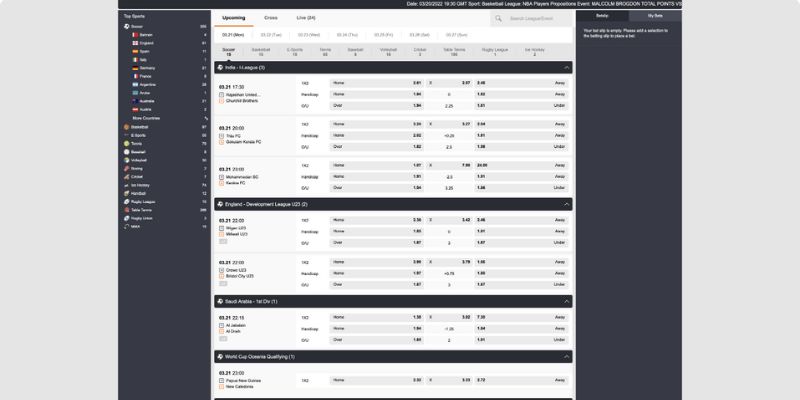The height and width of the screenshot is (400, 800).
Task: Switch to the Upcoming tab
Action: [234, 18]
